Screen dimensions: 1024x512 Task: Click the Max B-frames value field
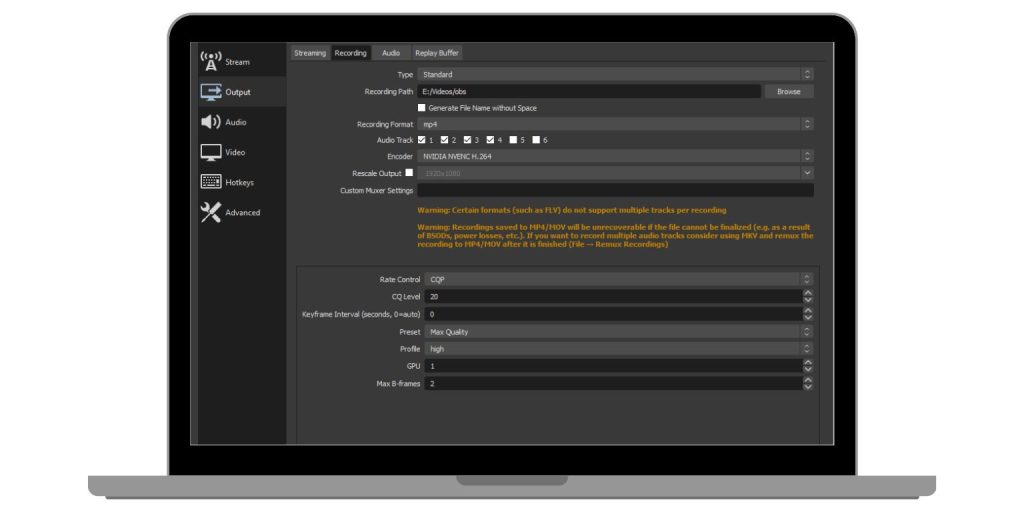click(613, 383)
